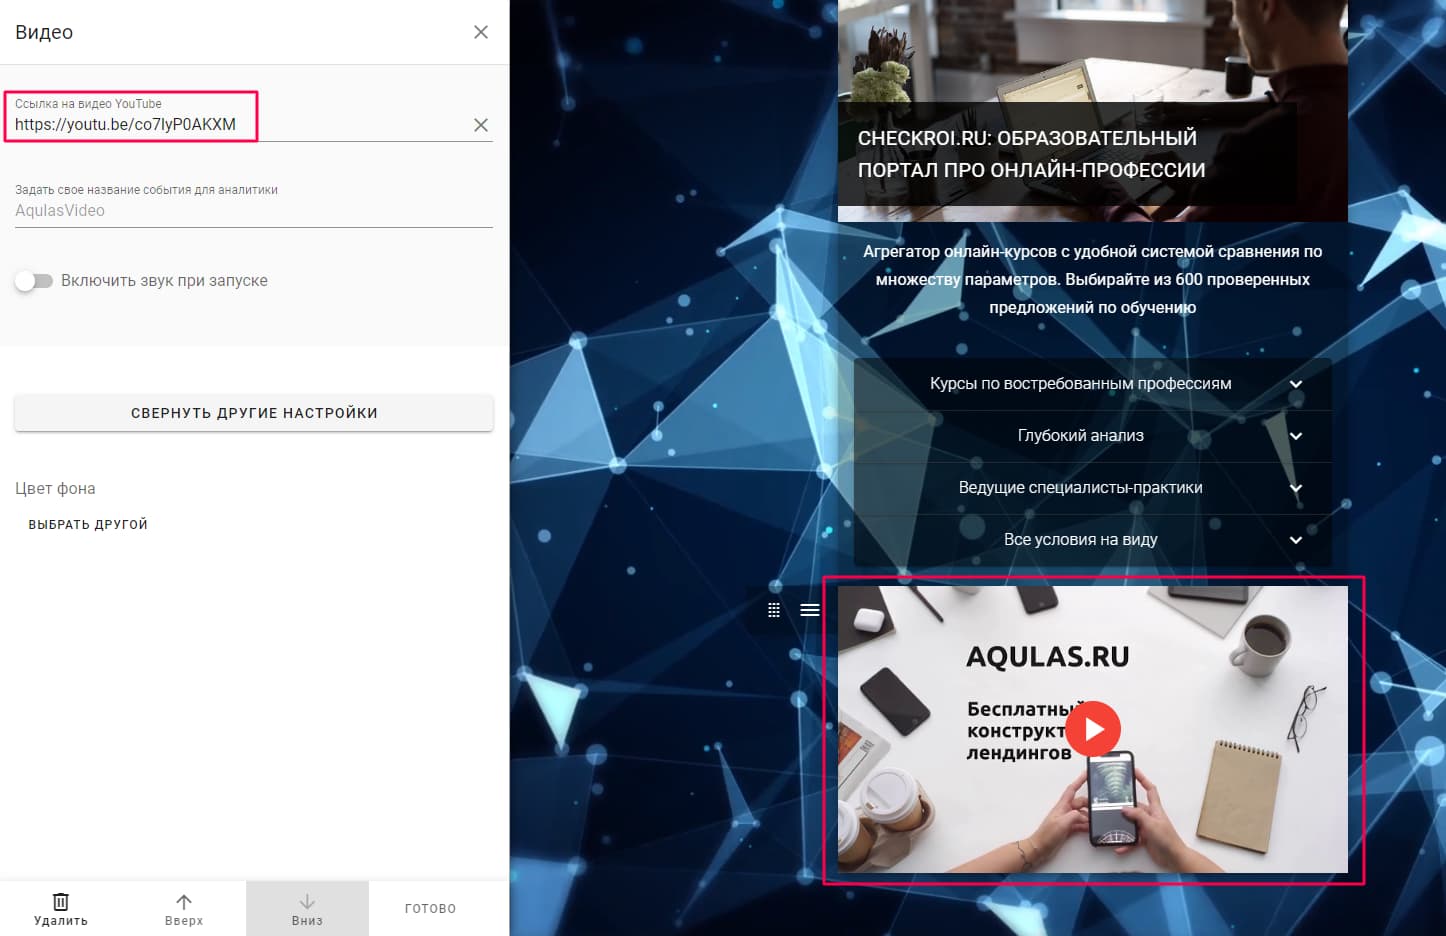
Task: Expand Курсы по востребованным профессиям chevron
Action: pos(1296,384)
